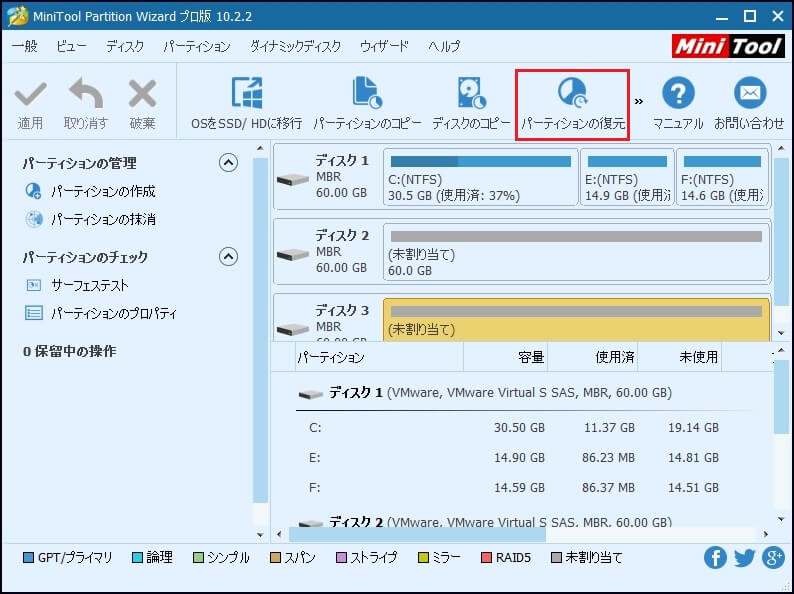794x594 pixels.
Task: Select ディスク 2 drive icon in disk map
Action: click(293, 254)
